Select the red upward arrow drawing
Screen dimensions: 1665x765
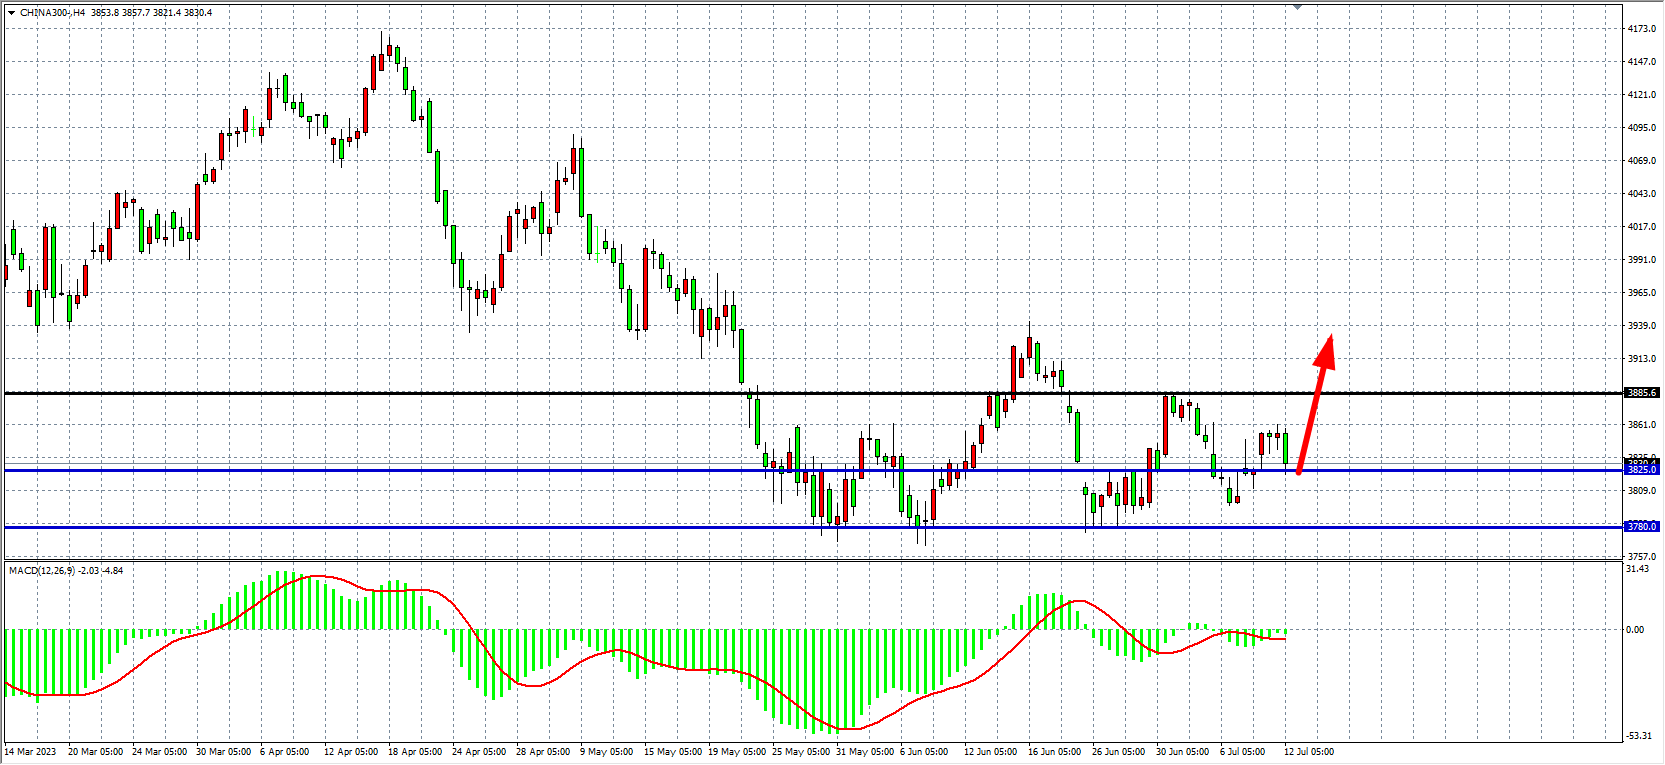pyautogui.click(x=1314, y=402)
